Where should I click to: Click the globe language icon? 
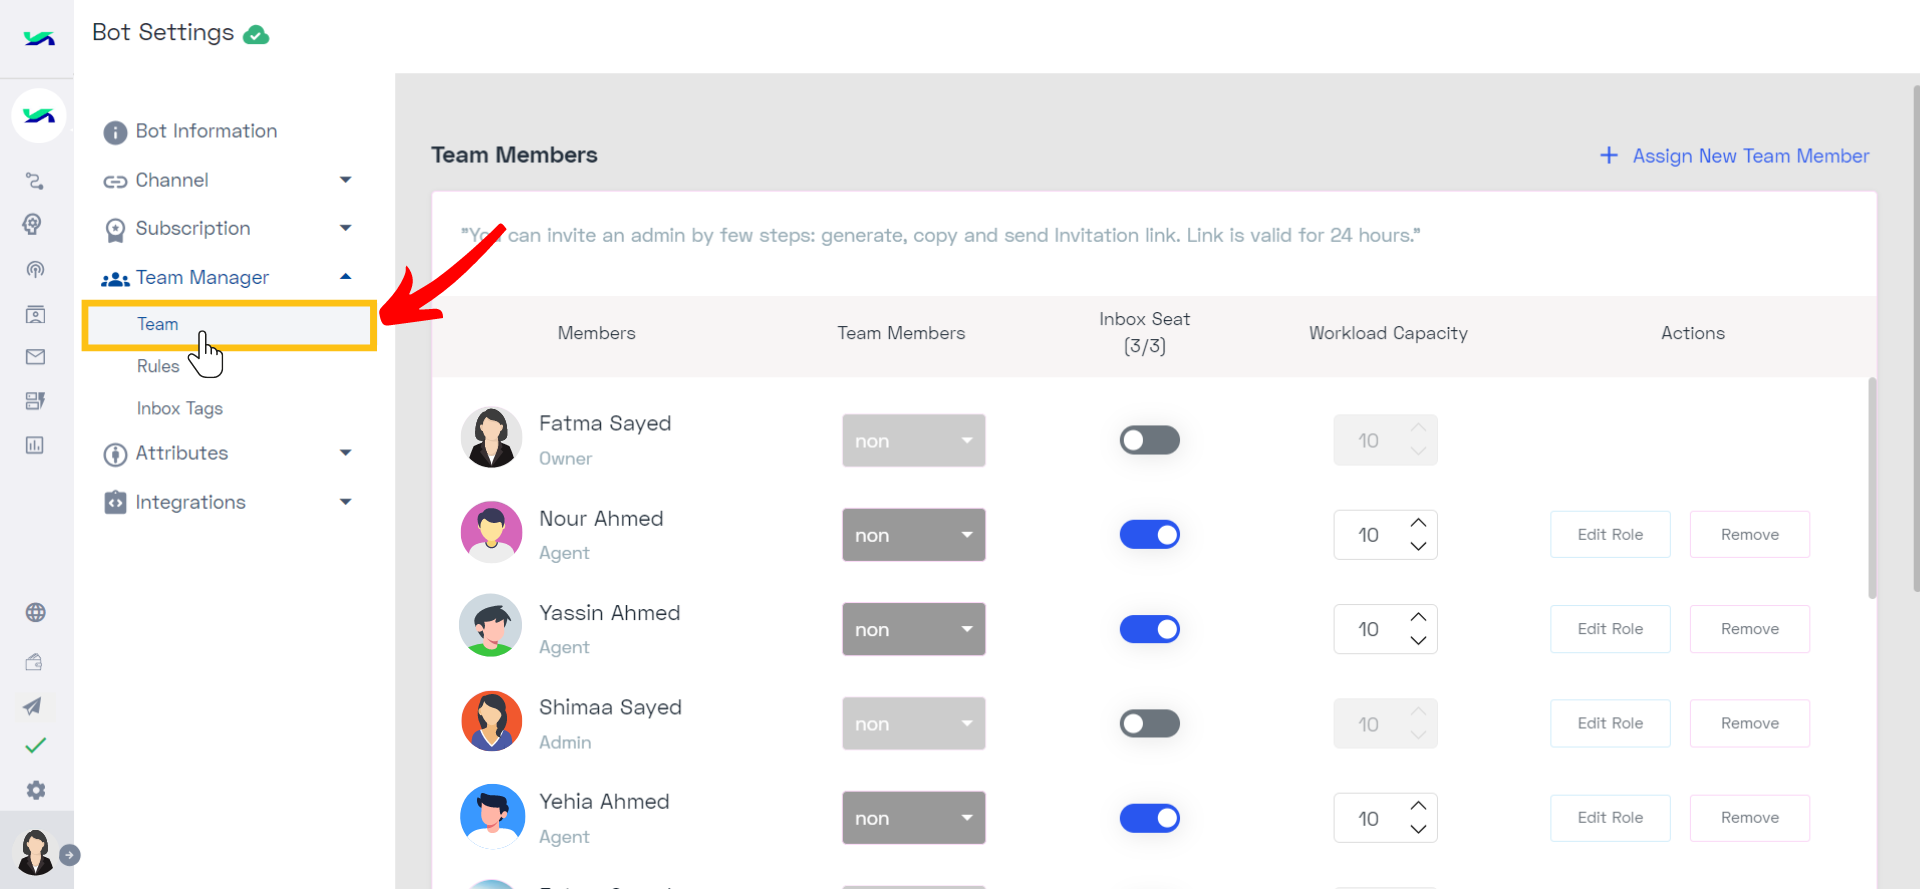(35, 613)
